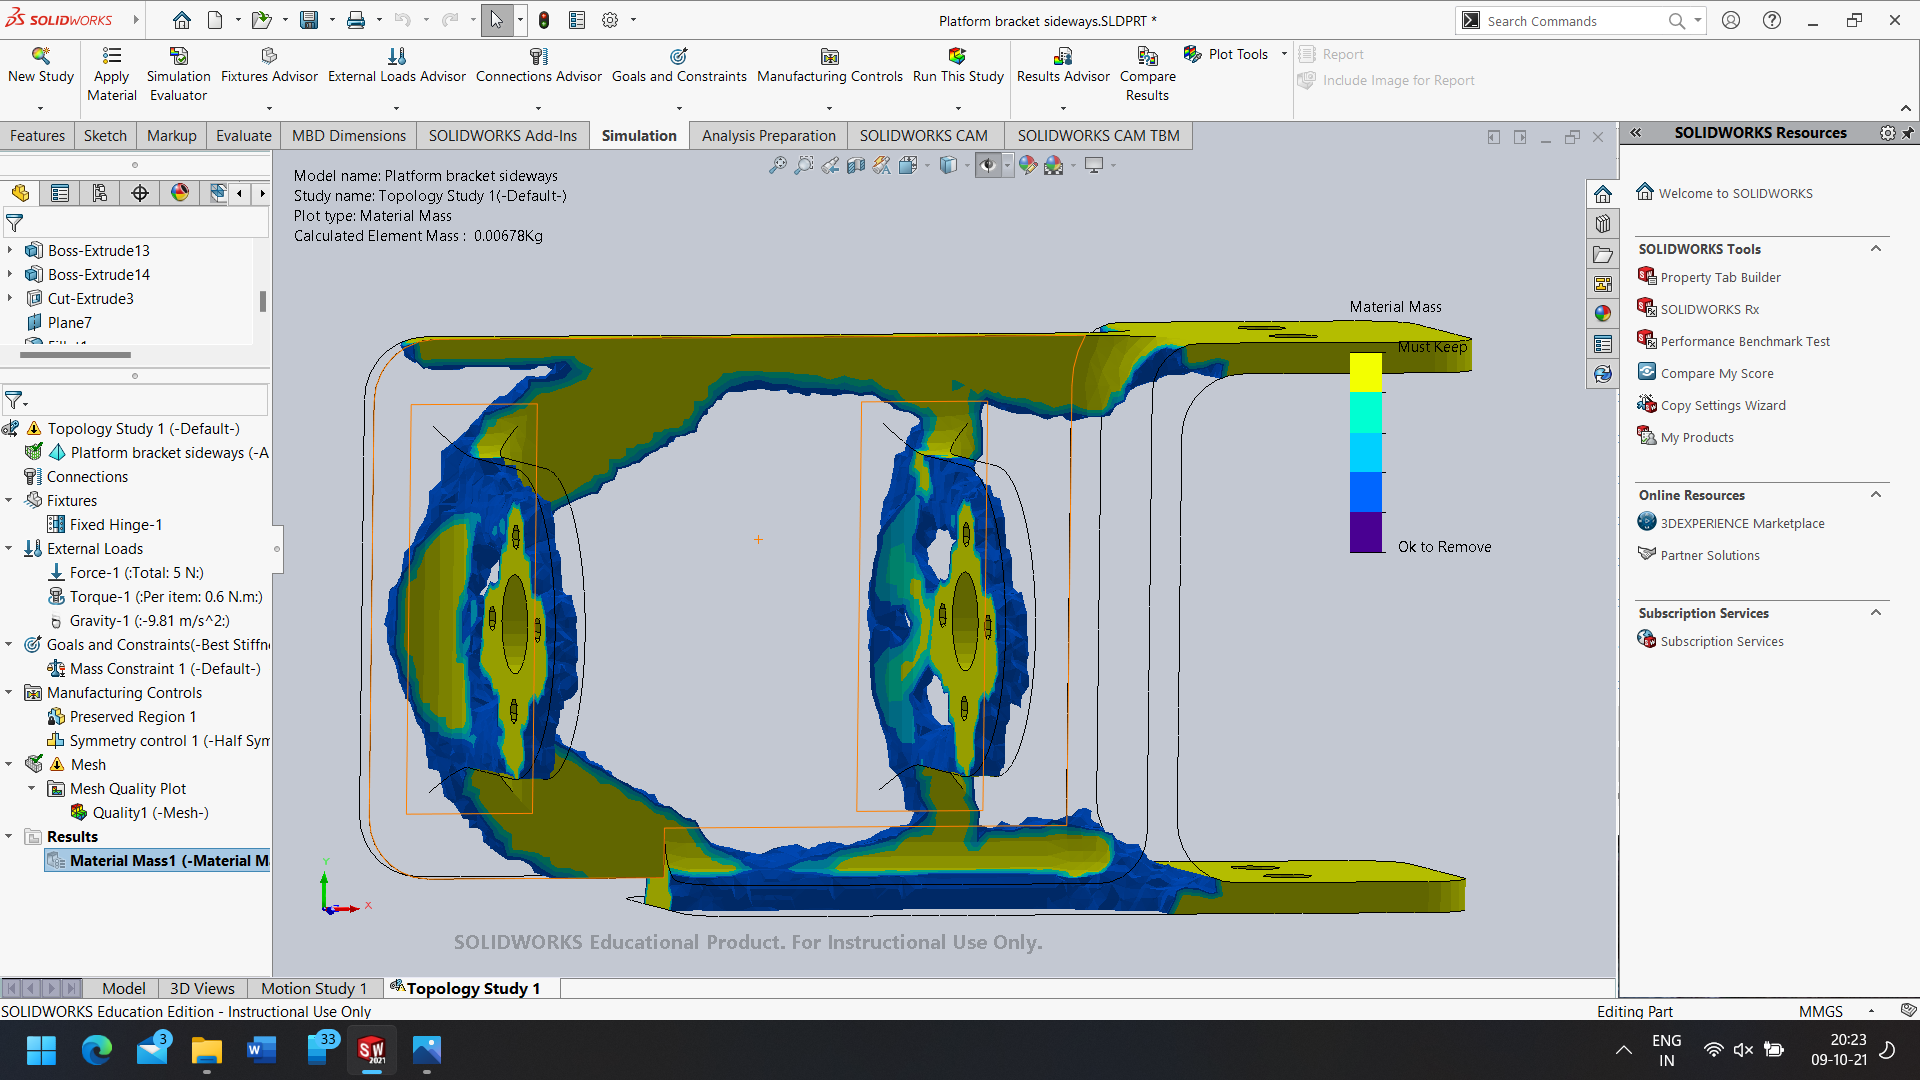This screenshot has height=1080, width=1920.
Task: Open Performance Benchmark Test link
Action: pos(1745,341)
